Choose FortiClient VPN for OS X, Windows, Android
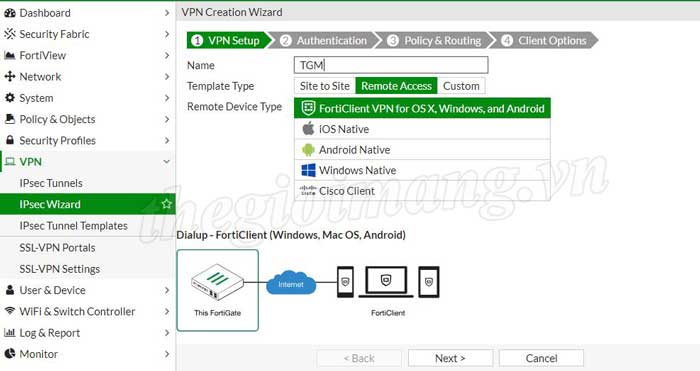700x371 pixels. point(422,108)
